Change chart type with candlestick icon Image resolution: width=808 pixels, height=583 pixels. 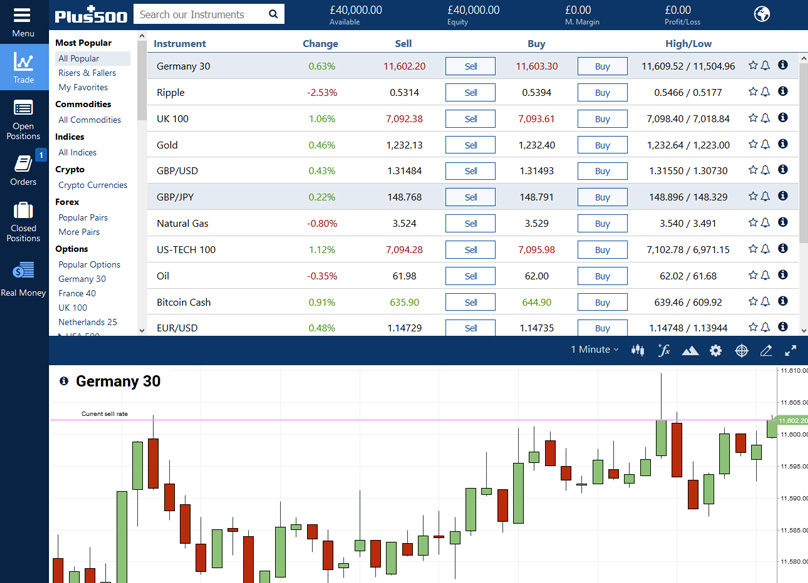pyautogui.click(x=638, y=351)
